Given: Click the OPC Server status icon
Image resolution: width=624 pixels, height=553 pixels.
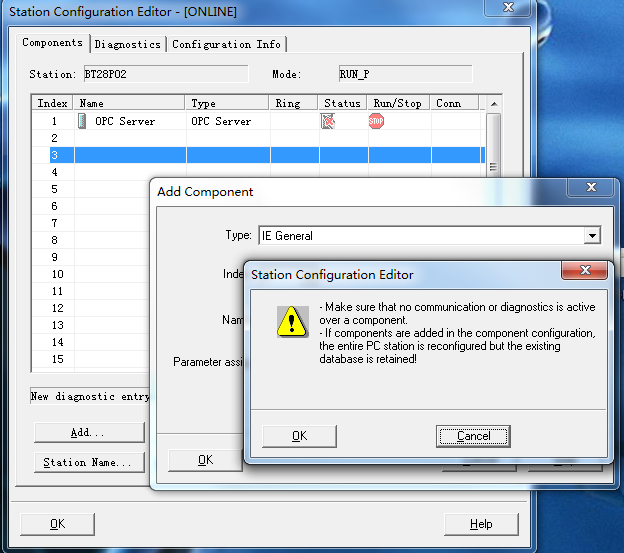Looking at the screenshot, I should coord(328,121).
